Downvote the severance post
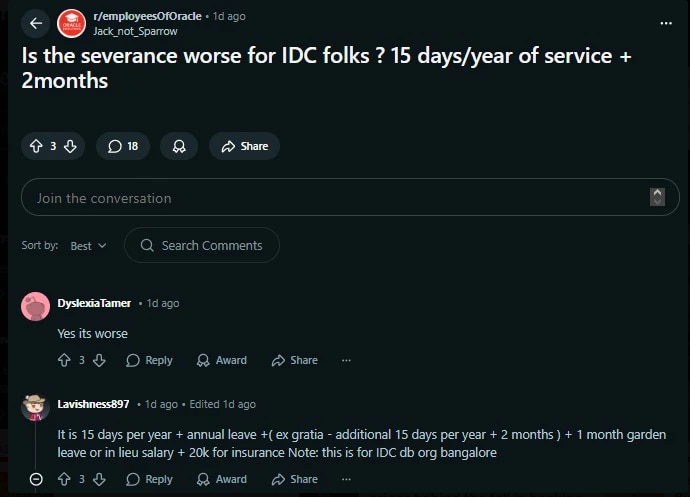 pyautogui.click(x=69, y=146)
